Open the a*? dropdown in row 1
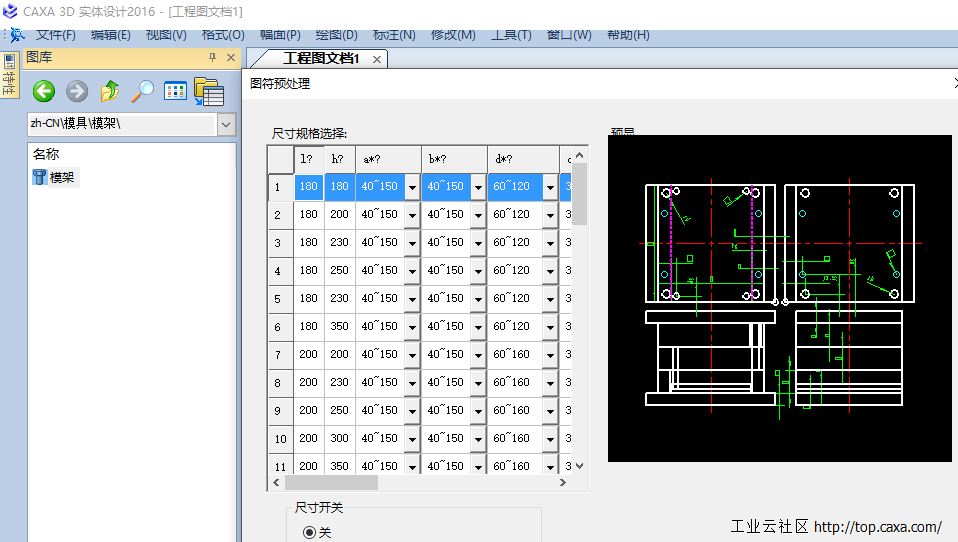 pos(412,187)
